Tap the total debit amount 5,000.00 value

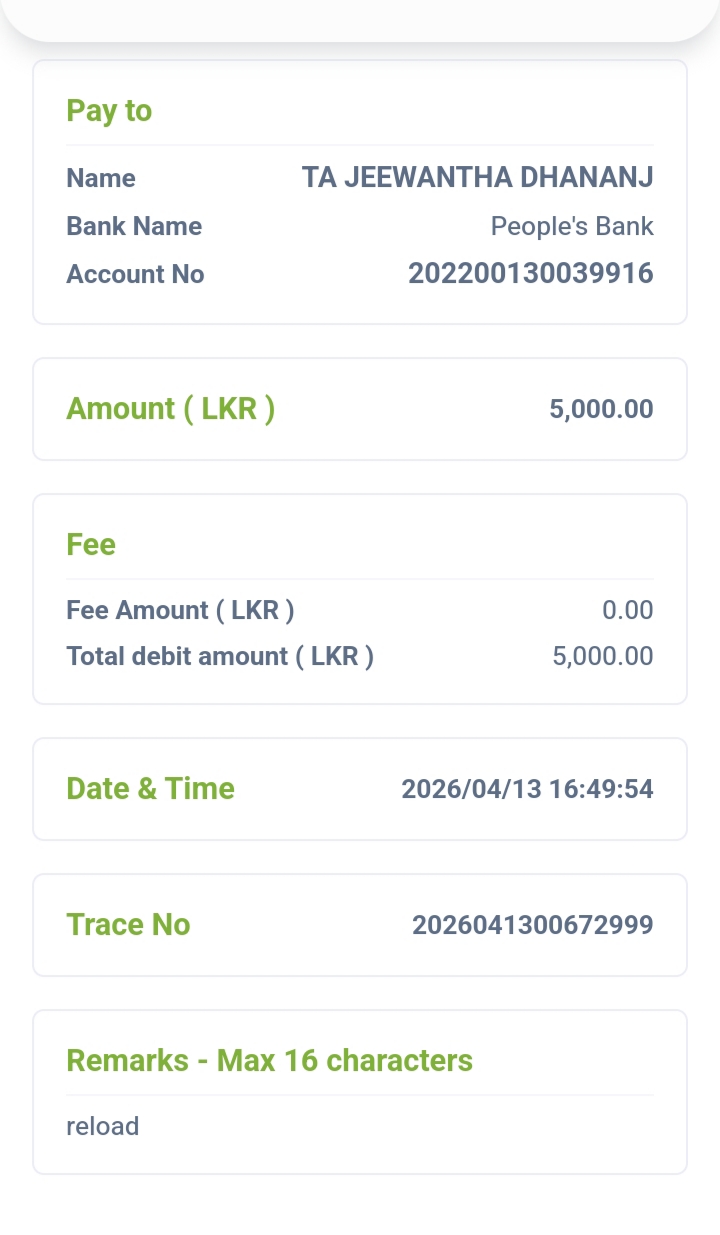point(602,656)
